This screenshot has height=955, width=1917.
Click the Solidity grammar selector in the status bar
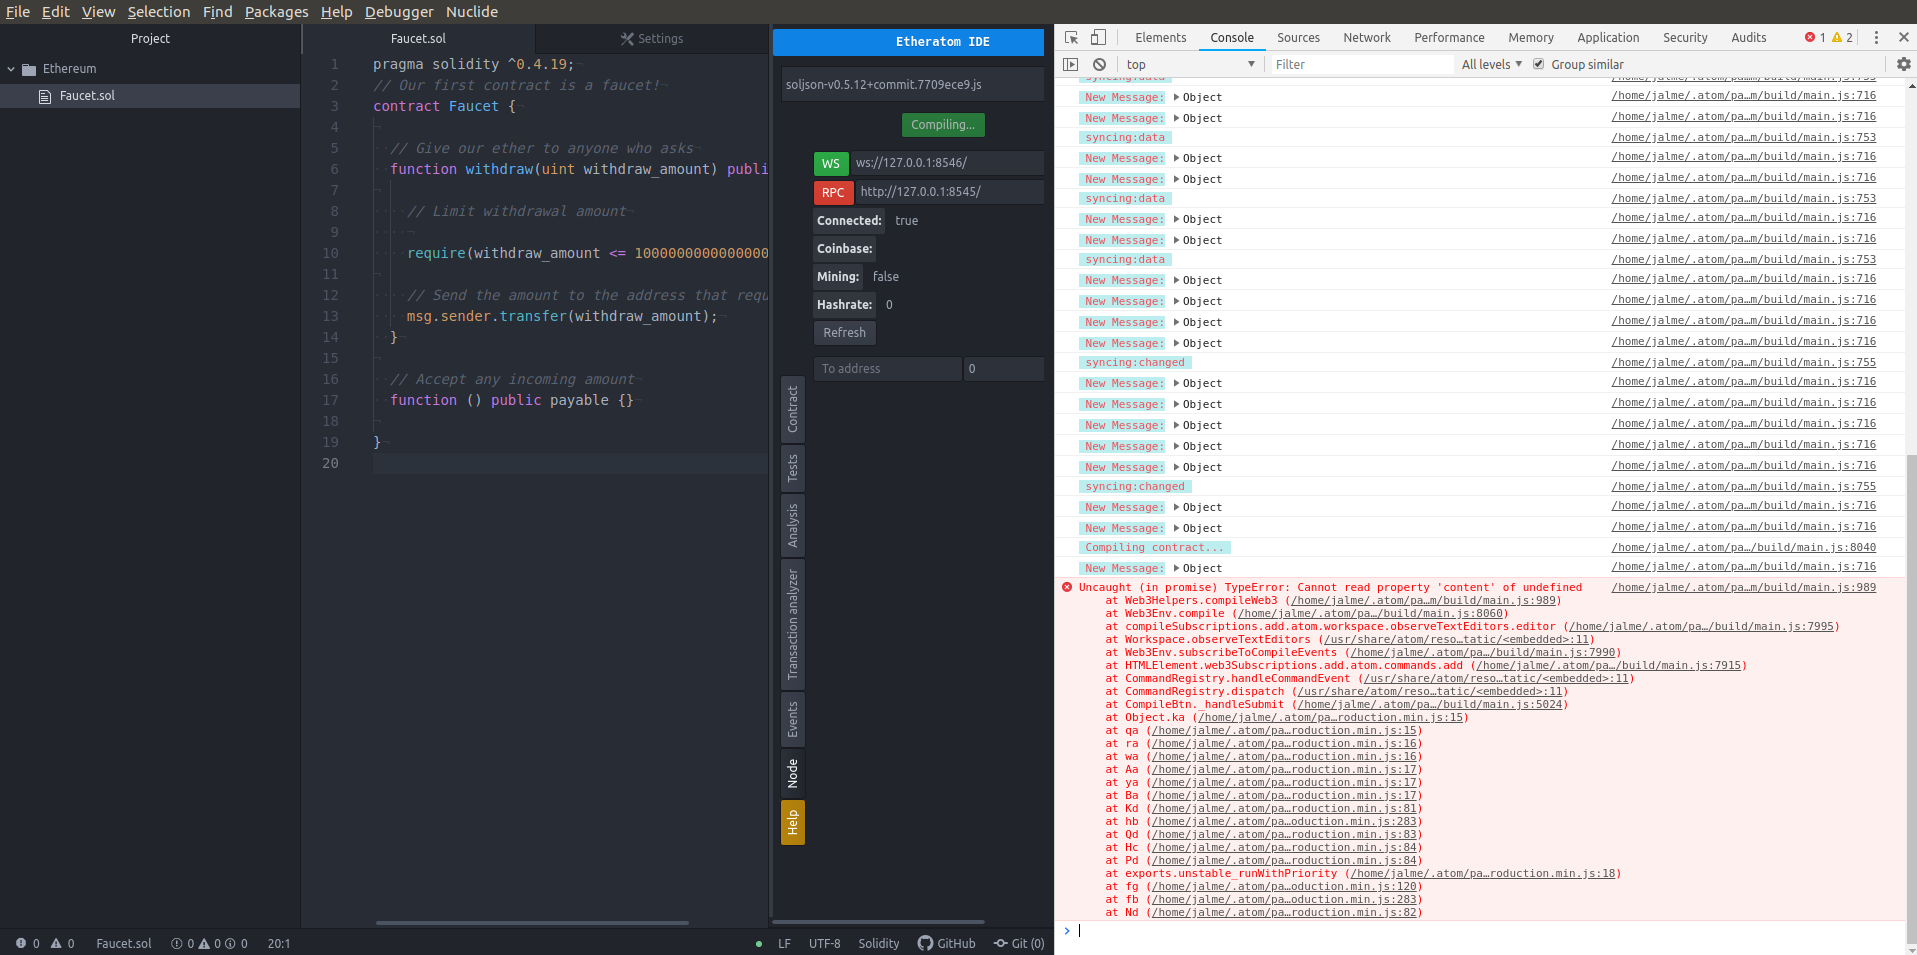pyautogui.click(x=879, y=943)
